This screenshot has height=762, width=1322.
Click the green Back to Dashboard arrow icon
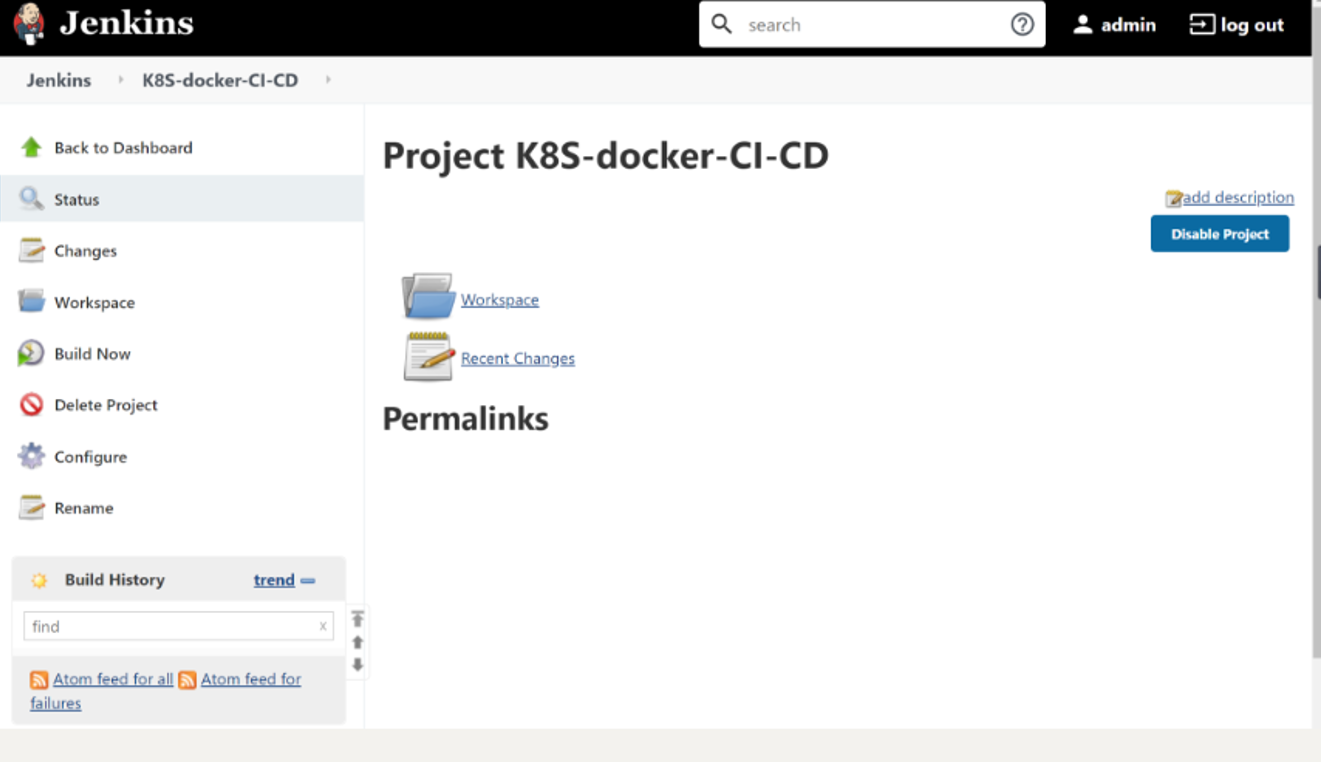(31, 148)
